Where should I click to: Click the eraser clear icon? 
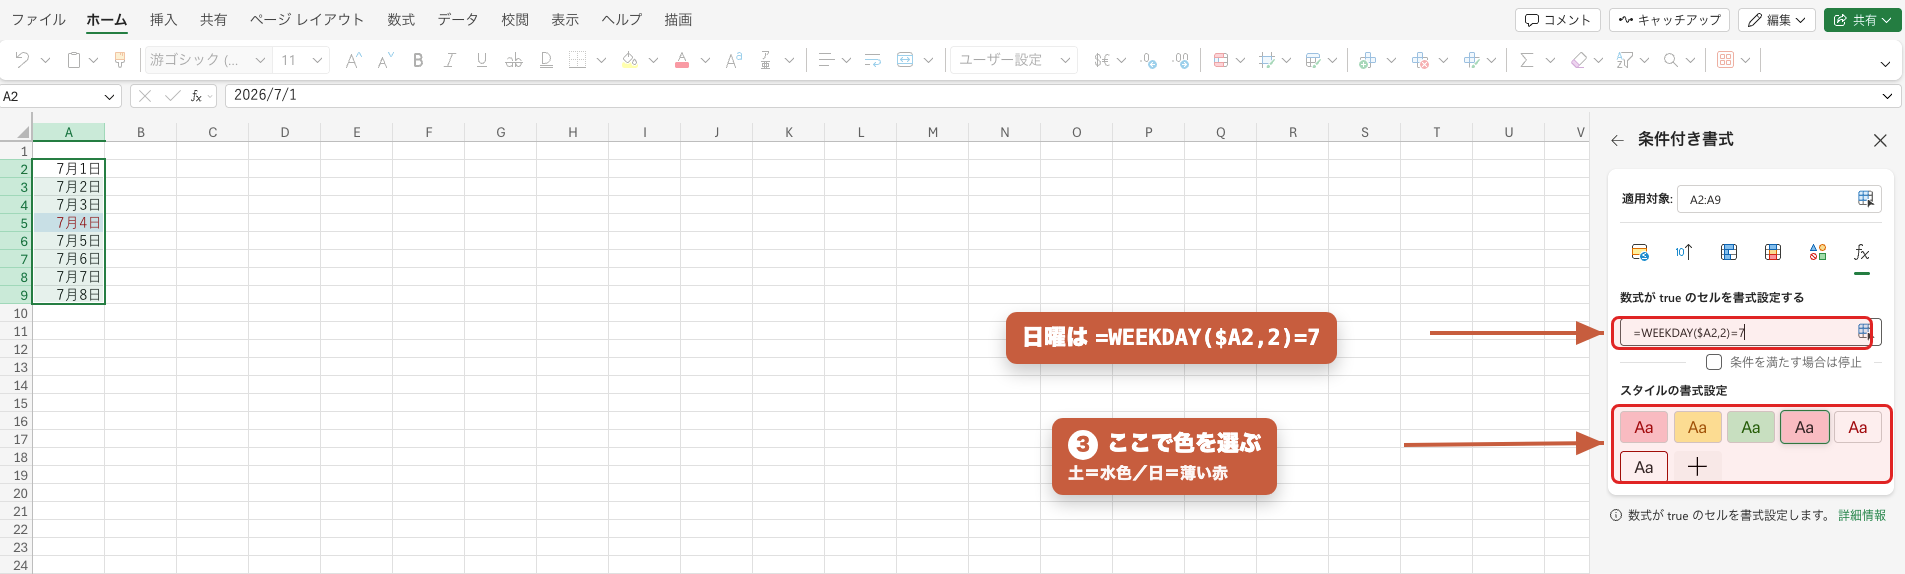[x=1579, y=60]
